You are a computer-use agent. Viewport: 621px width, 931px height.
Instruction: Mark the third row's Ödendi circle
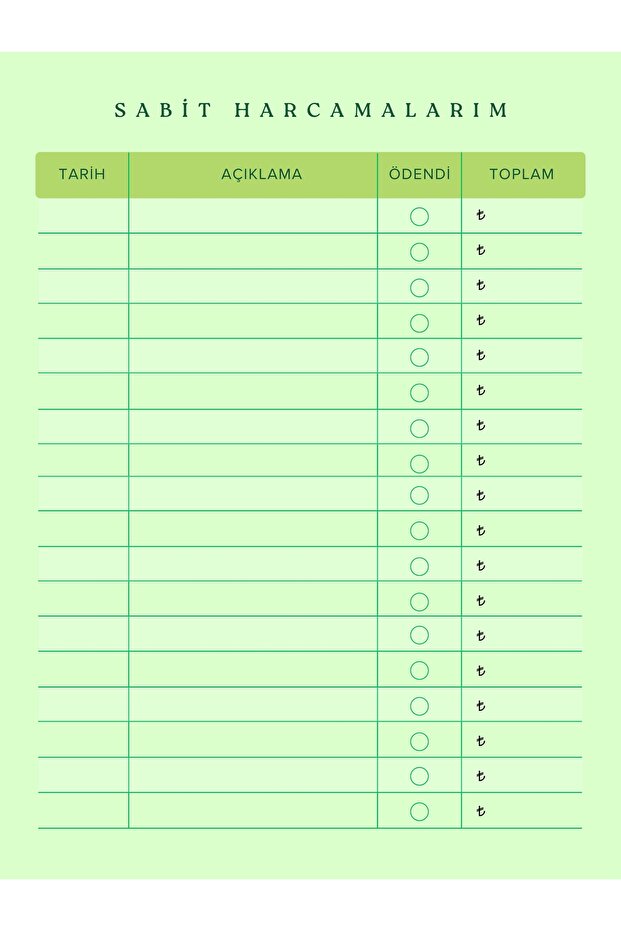(x=419, y=287)
